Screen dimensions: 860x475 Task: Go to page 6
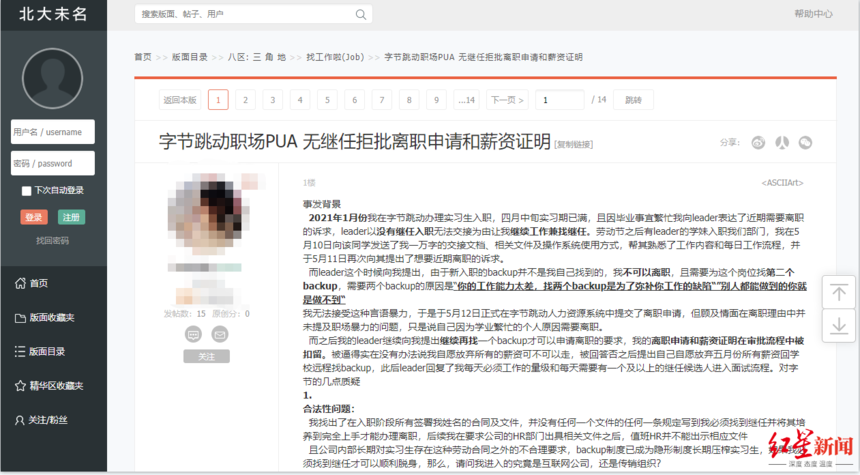pos(354,100)
